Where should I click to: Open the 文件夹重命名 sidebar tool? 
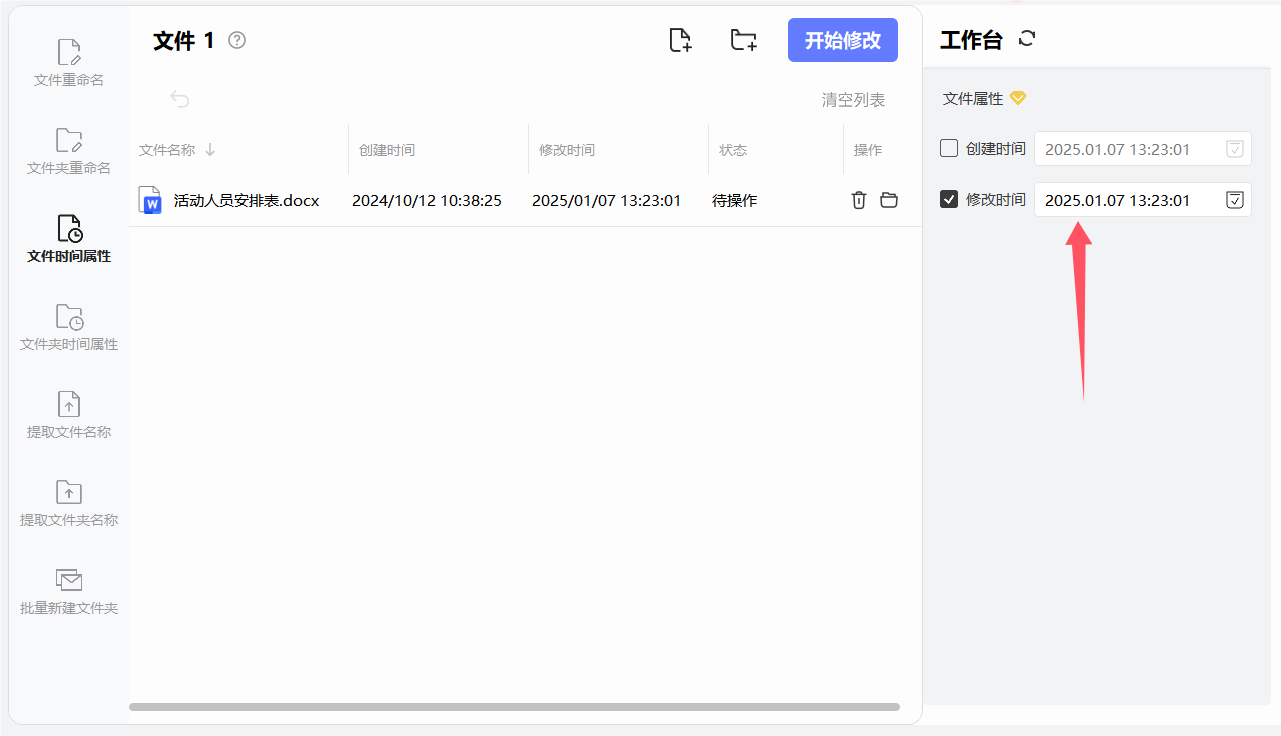pos(69,151)
